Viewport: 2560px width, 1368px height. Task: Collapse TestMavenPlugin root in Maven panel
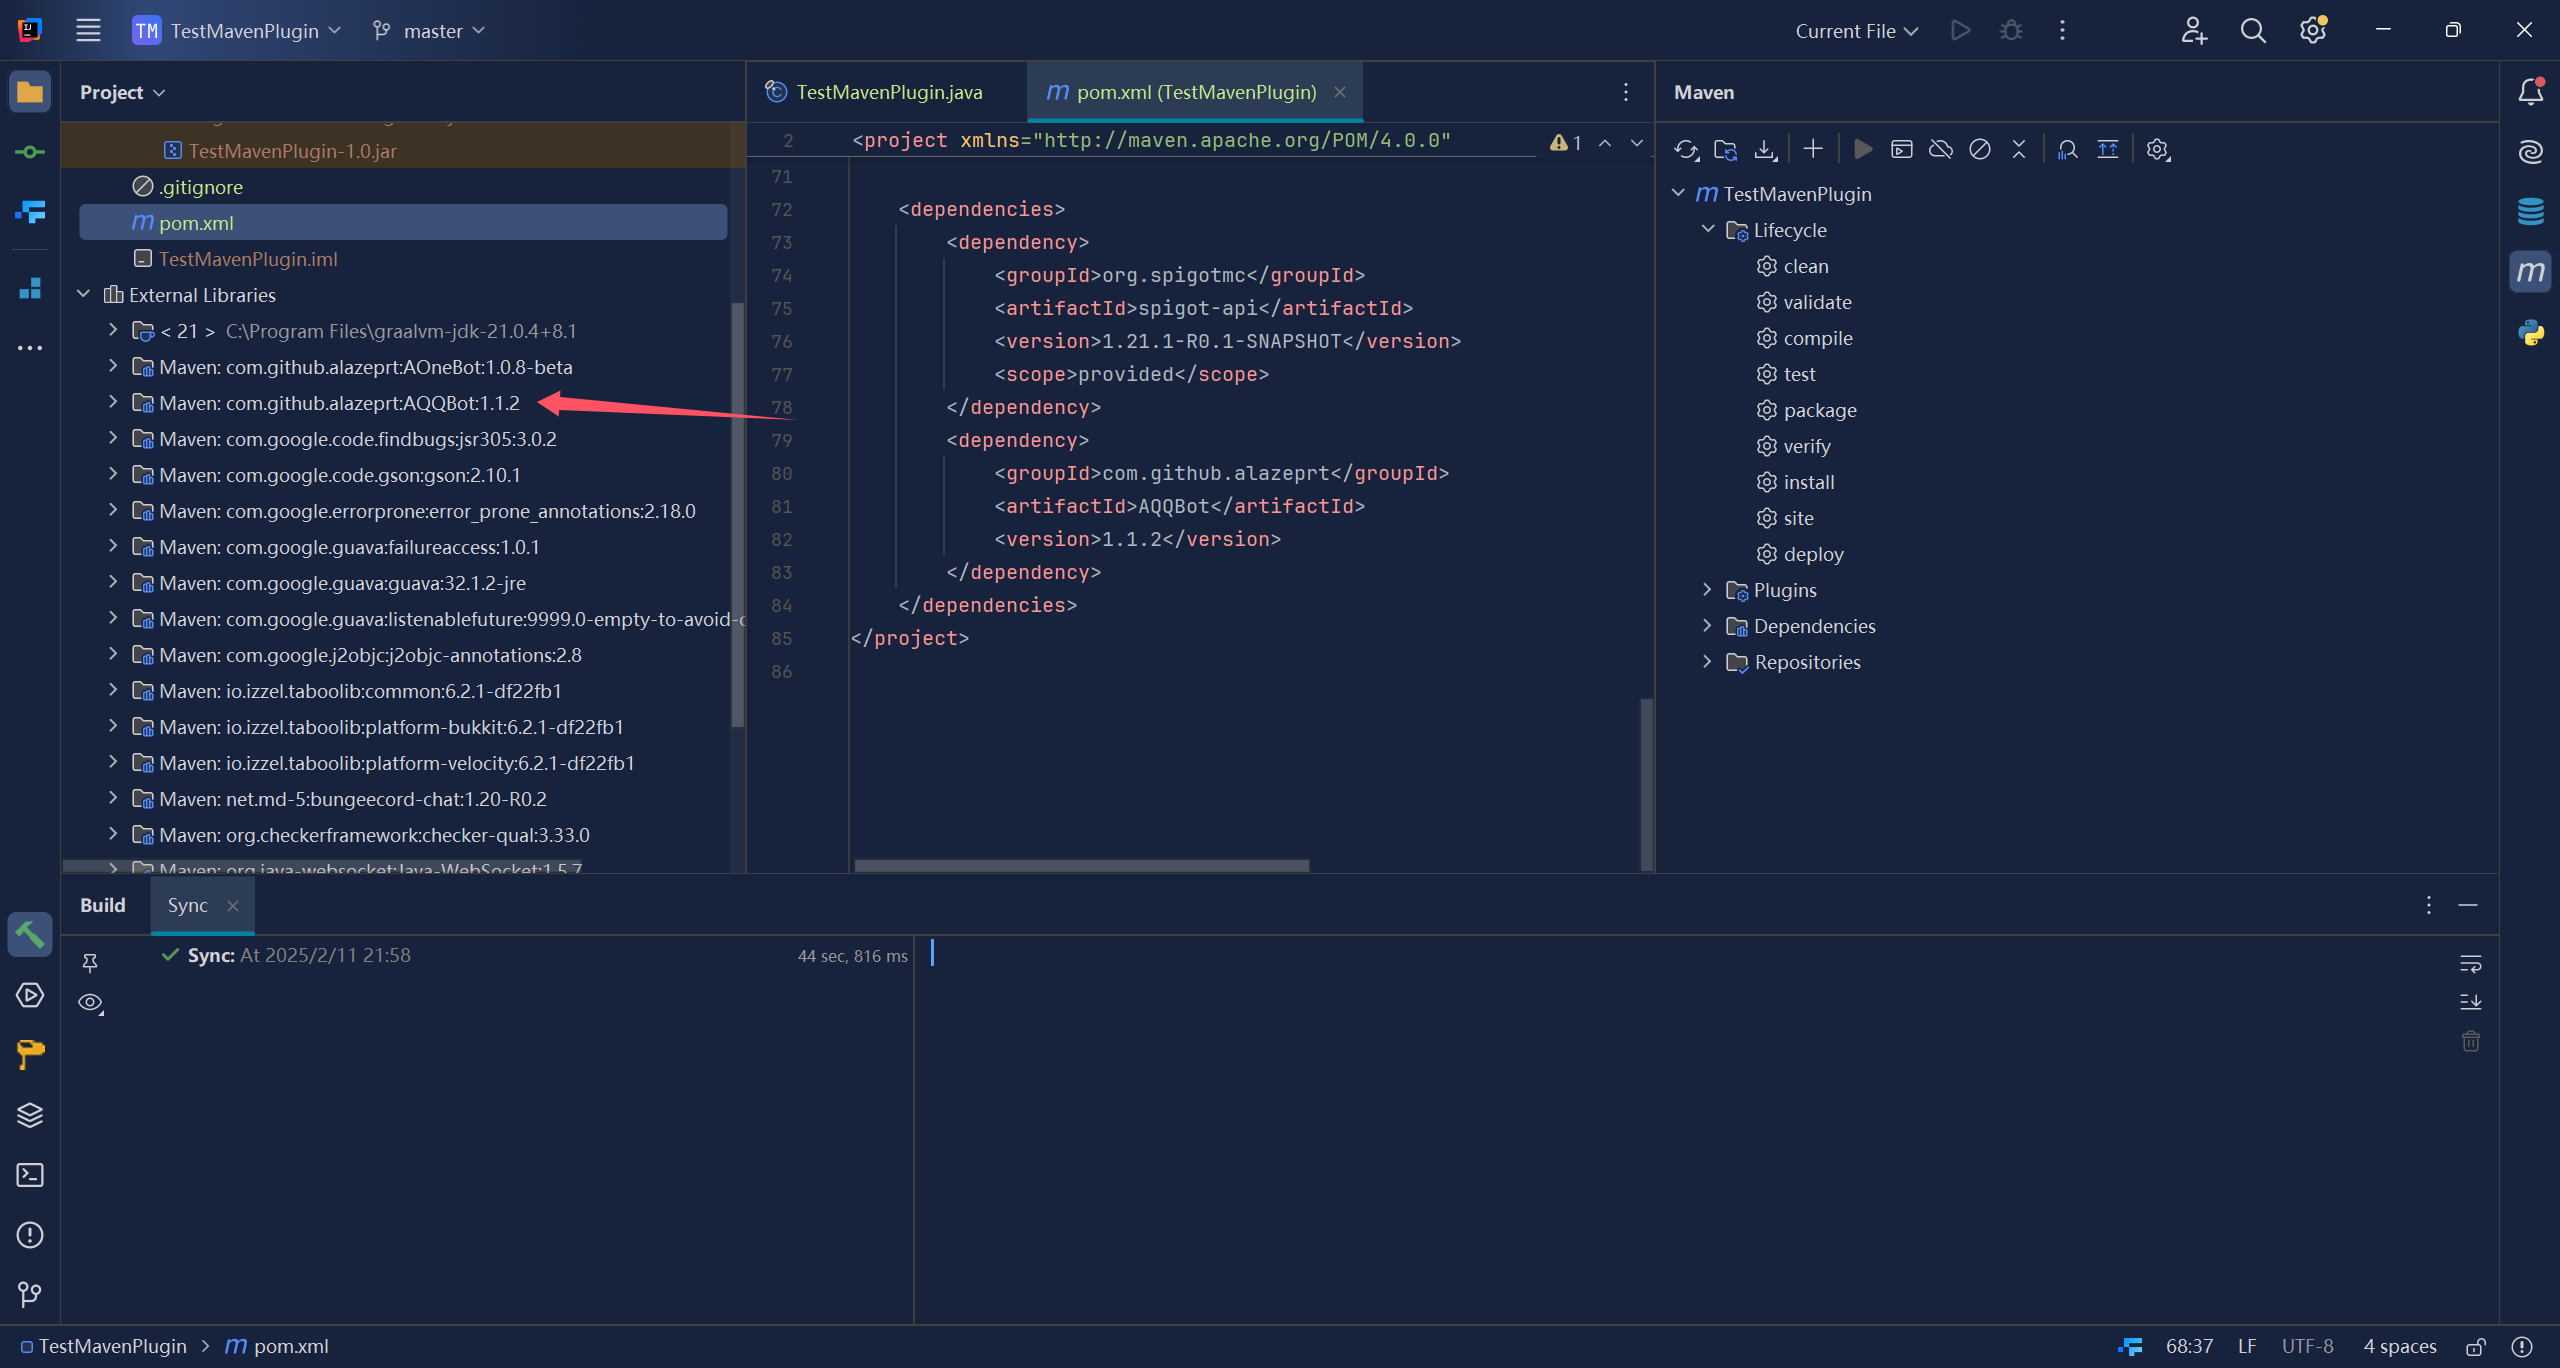coord(1679,193)
